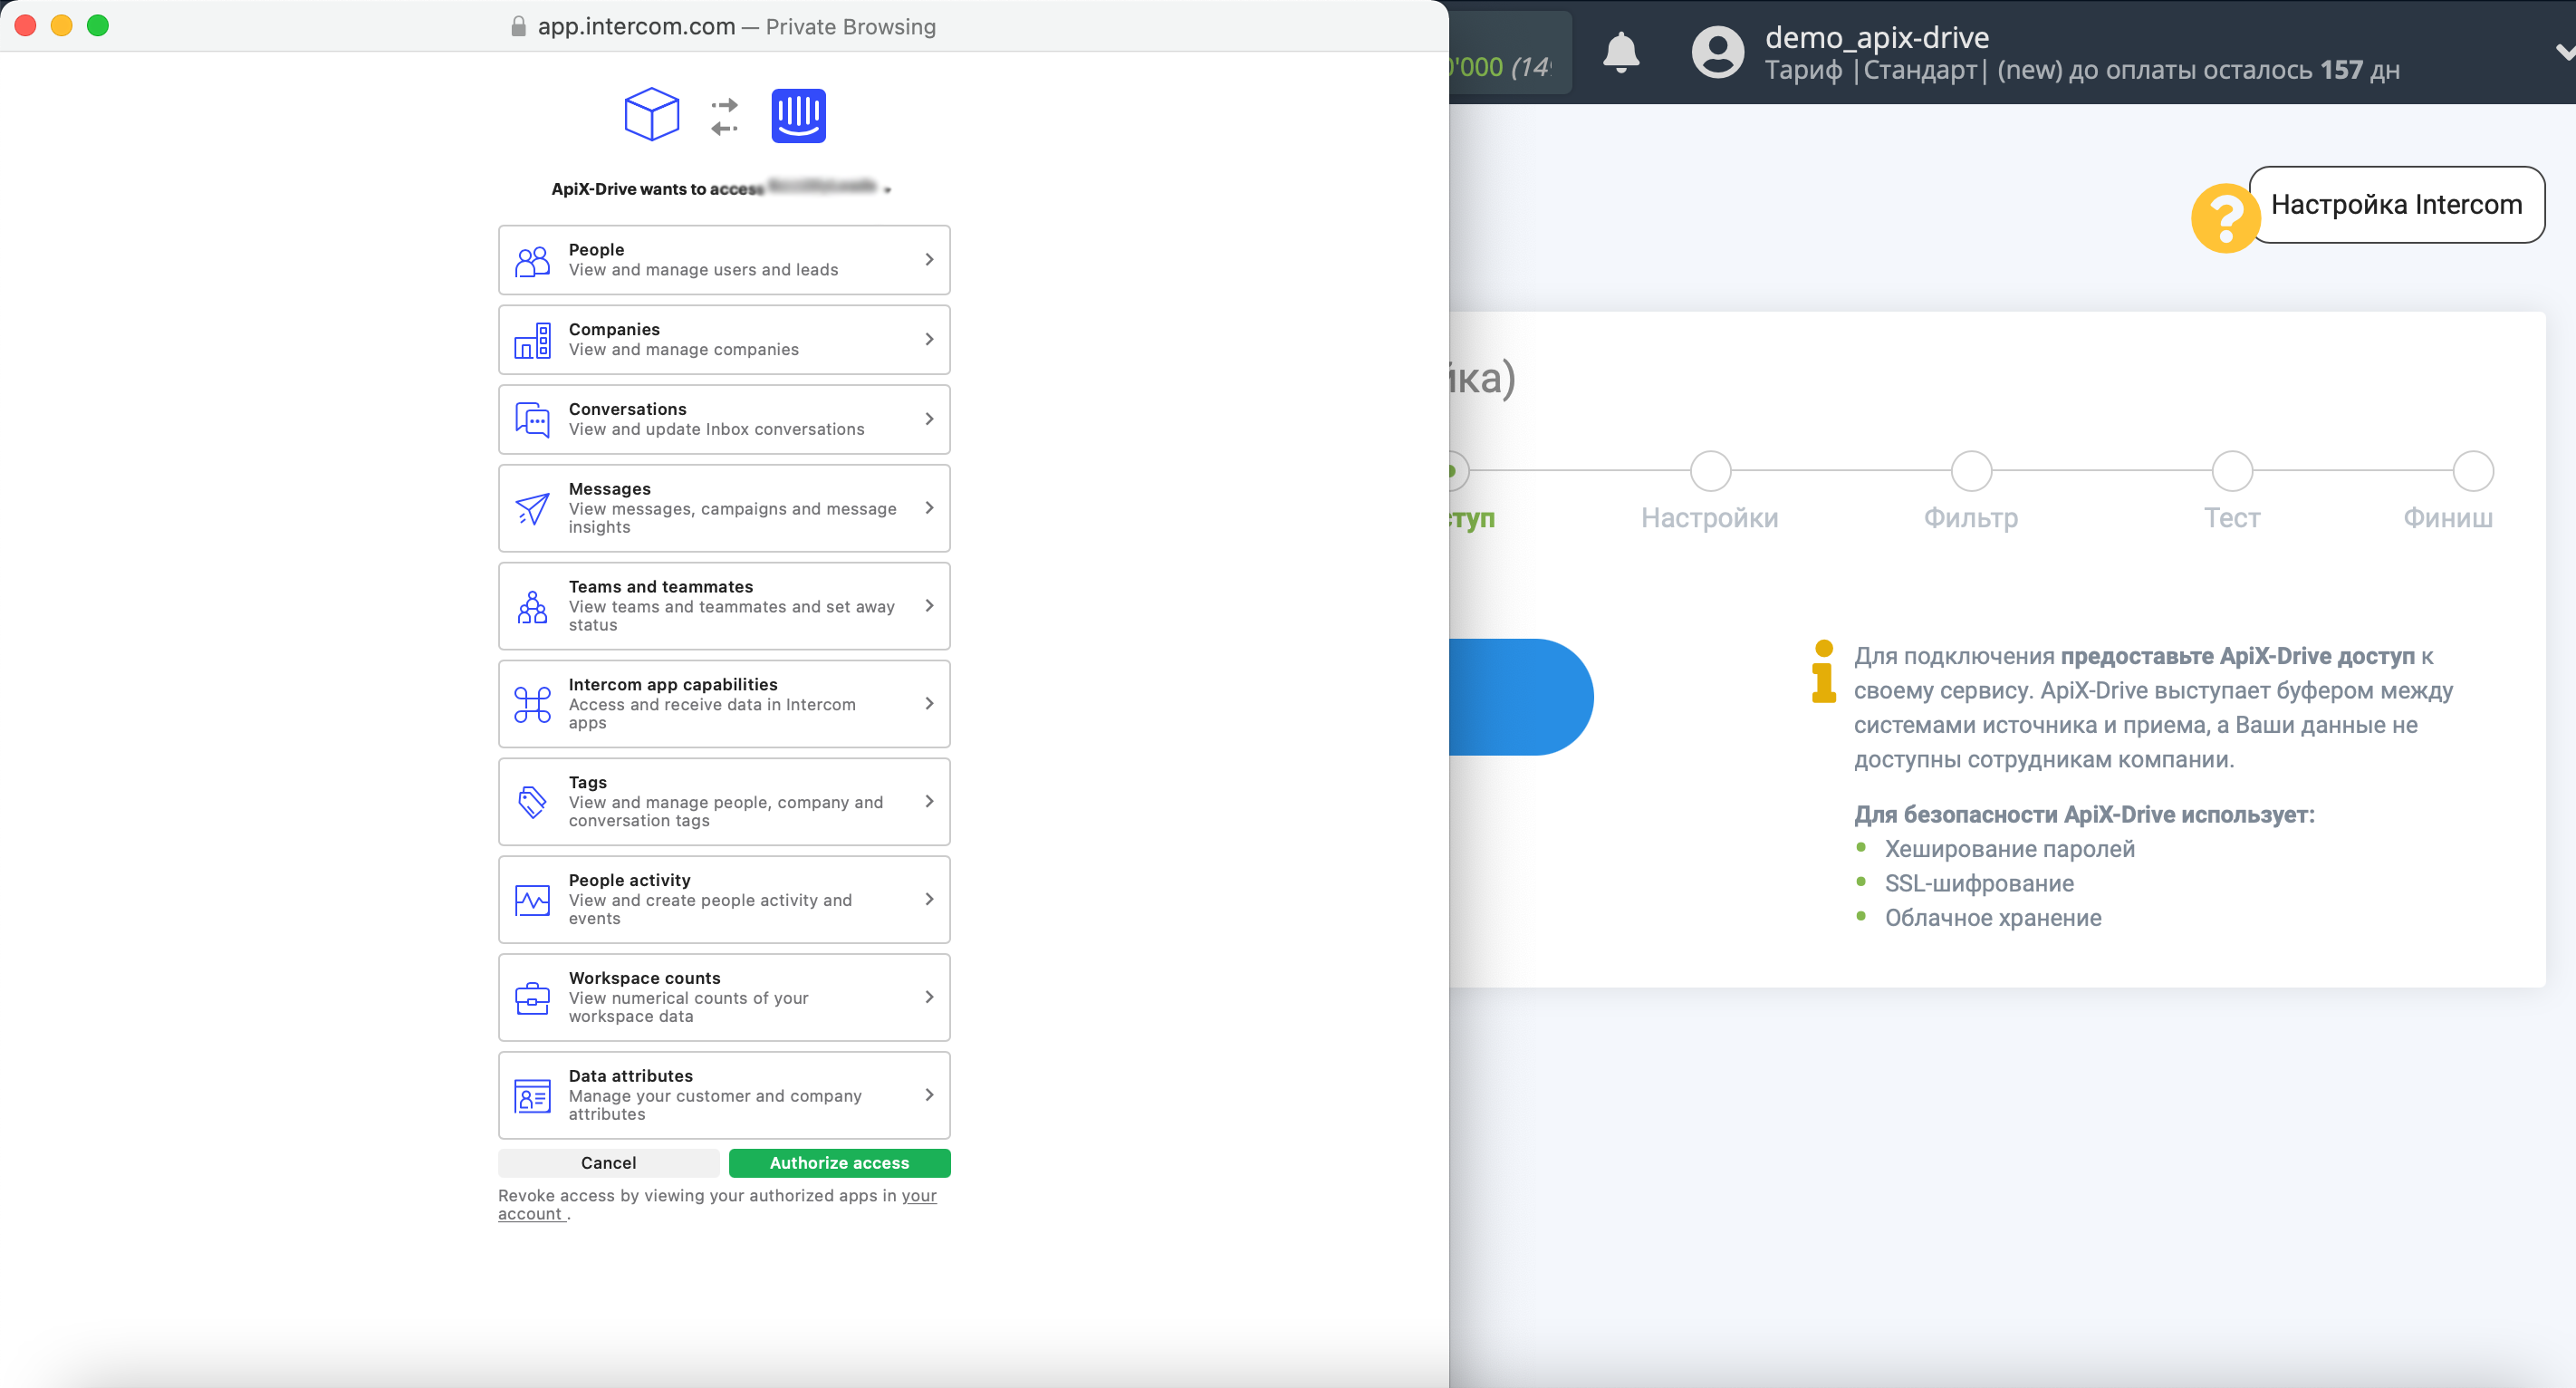The width and height of the screenshot is (2576, 1388).
Task: Click the People icon in permissions list
Action: (534, 260)
